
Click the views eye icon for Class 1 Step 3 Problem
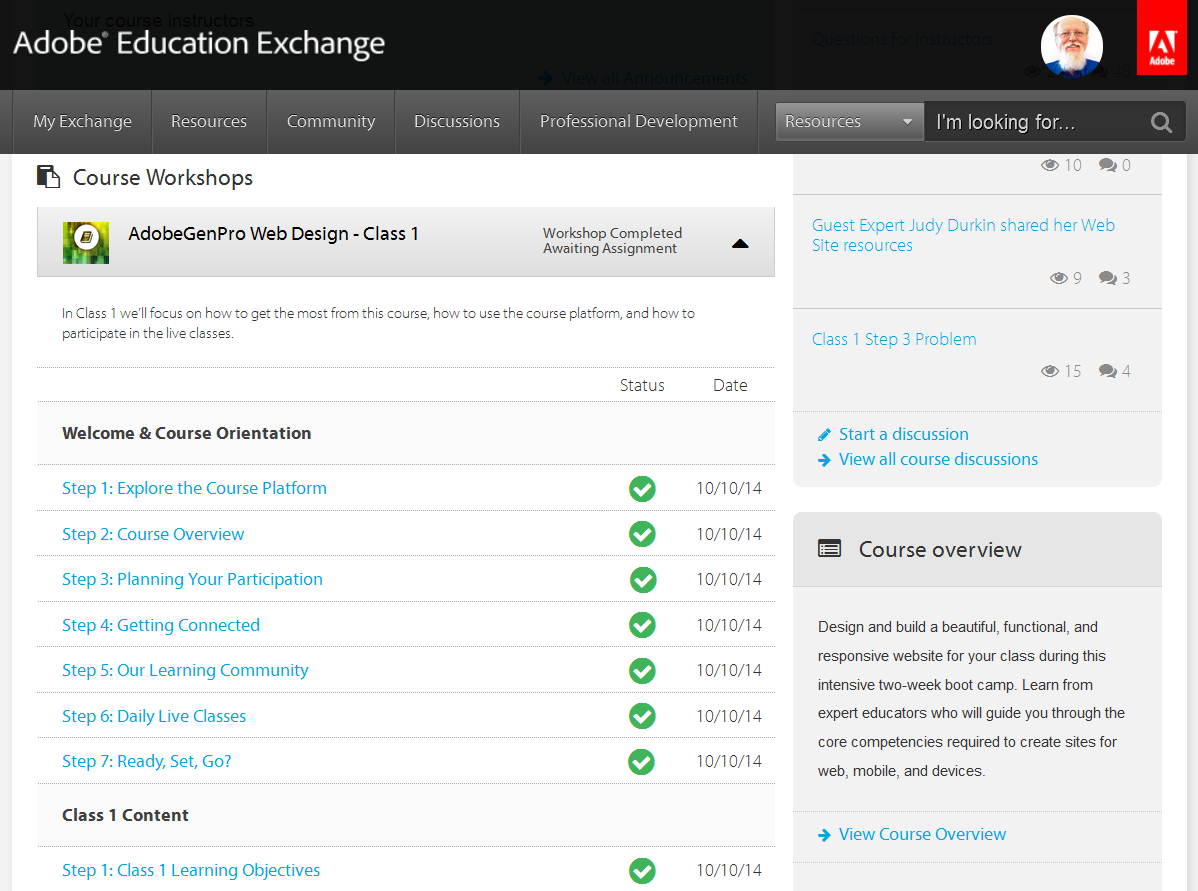click(x=1050, y=371)
